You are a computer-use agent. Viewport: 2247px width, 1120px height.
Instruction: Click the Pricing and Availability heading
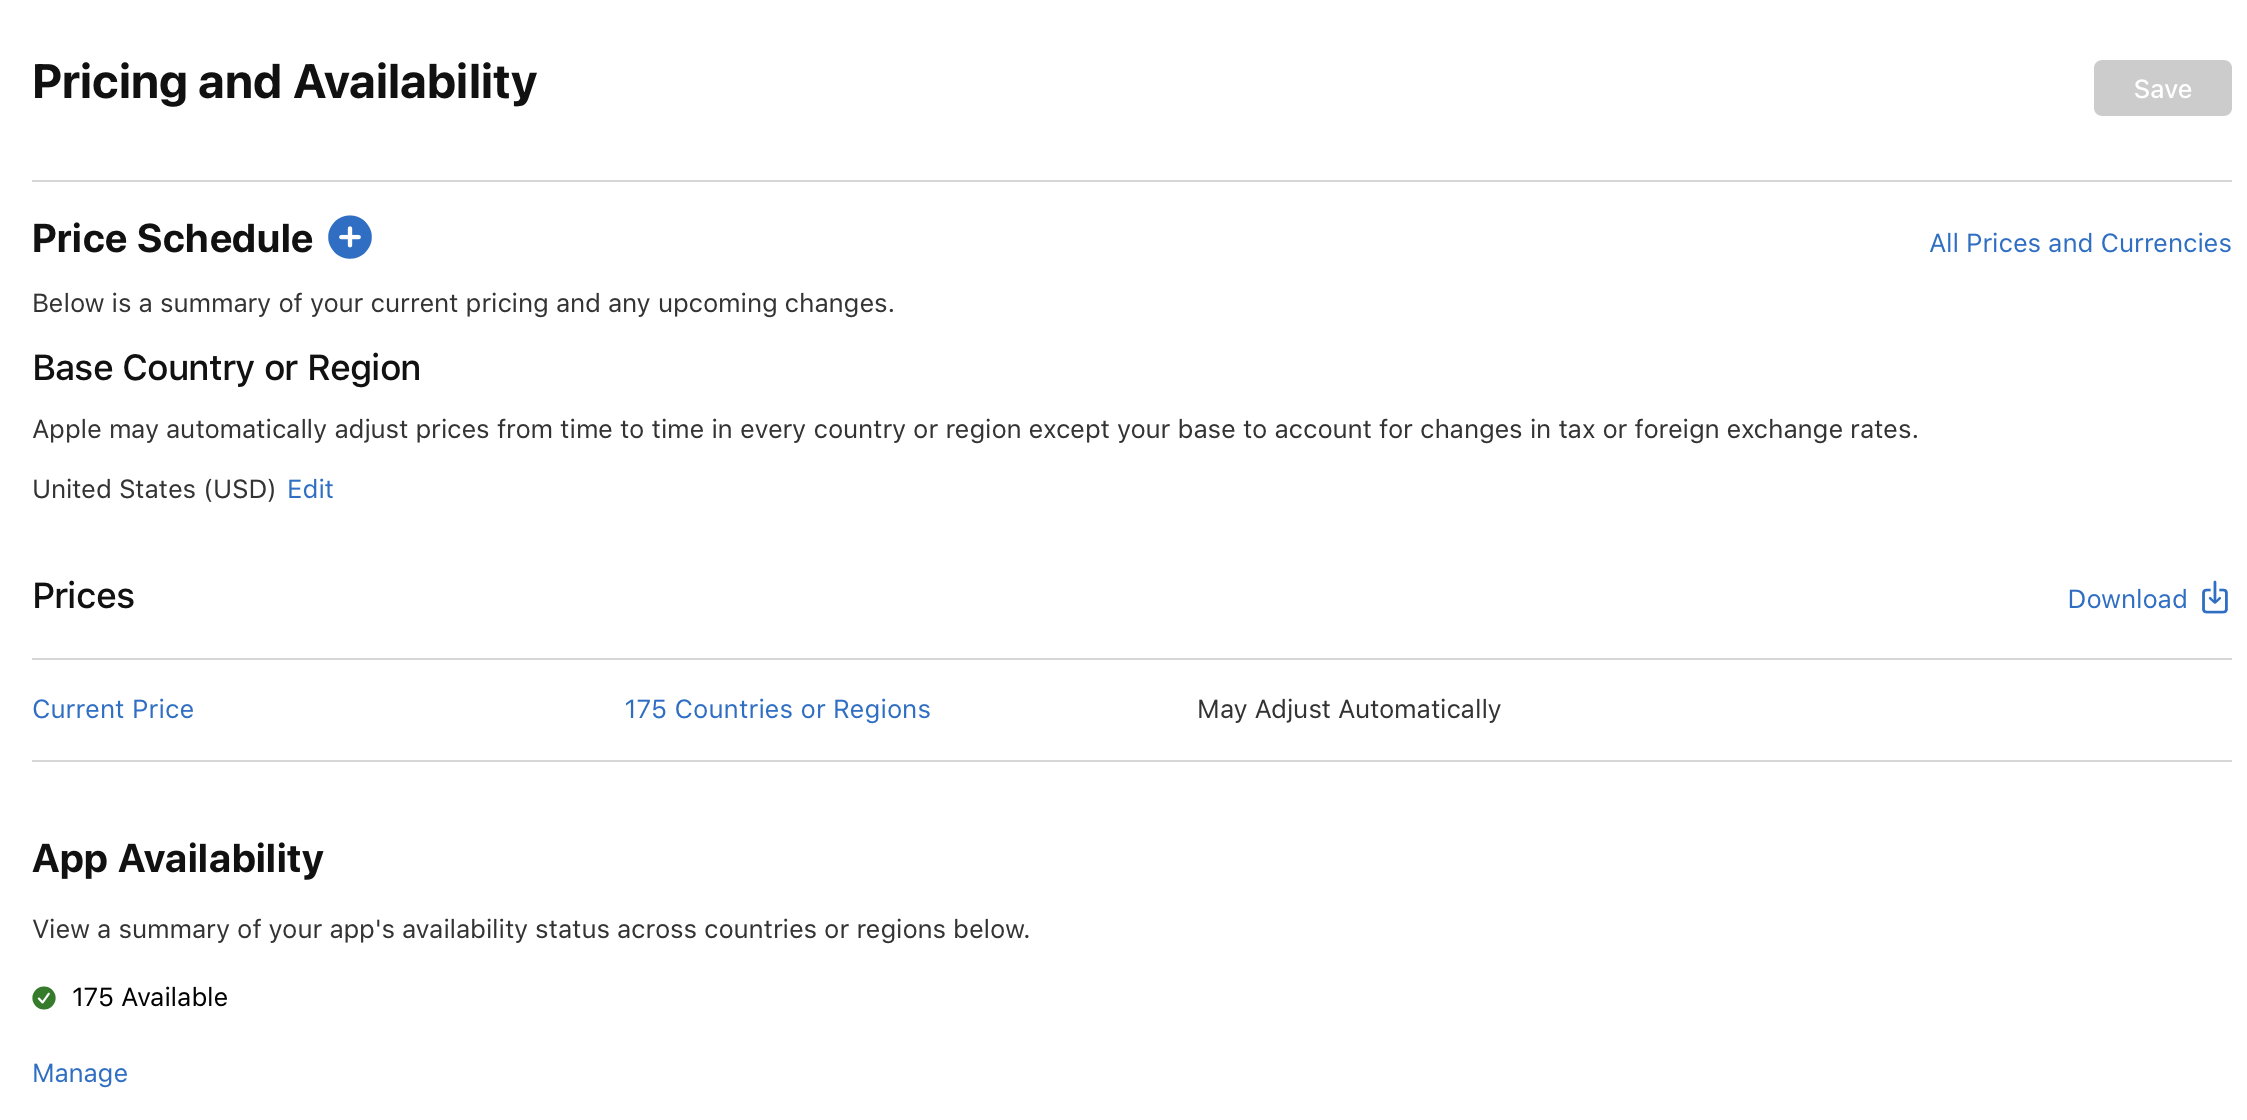tap(284, 82)
